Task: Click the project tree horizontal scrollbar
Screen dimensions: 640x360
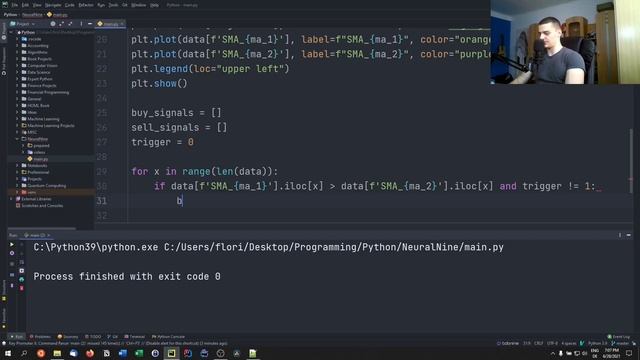Action: (x=42, y=228)
